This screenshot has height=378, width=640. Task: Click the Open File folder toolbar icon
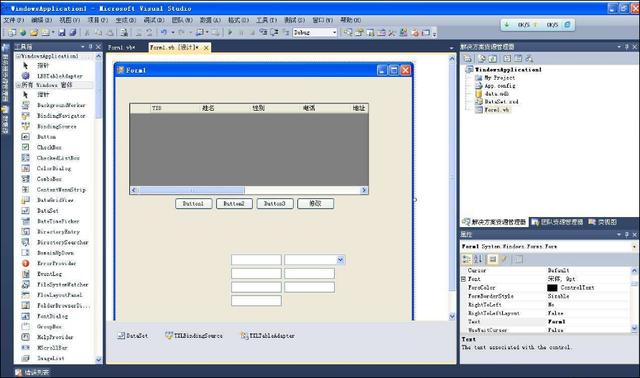coord(34,32)
